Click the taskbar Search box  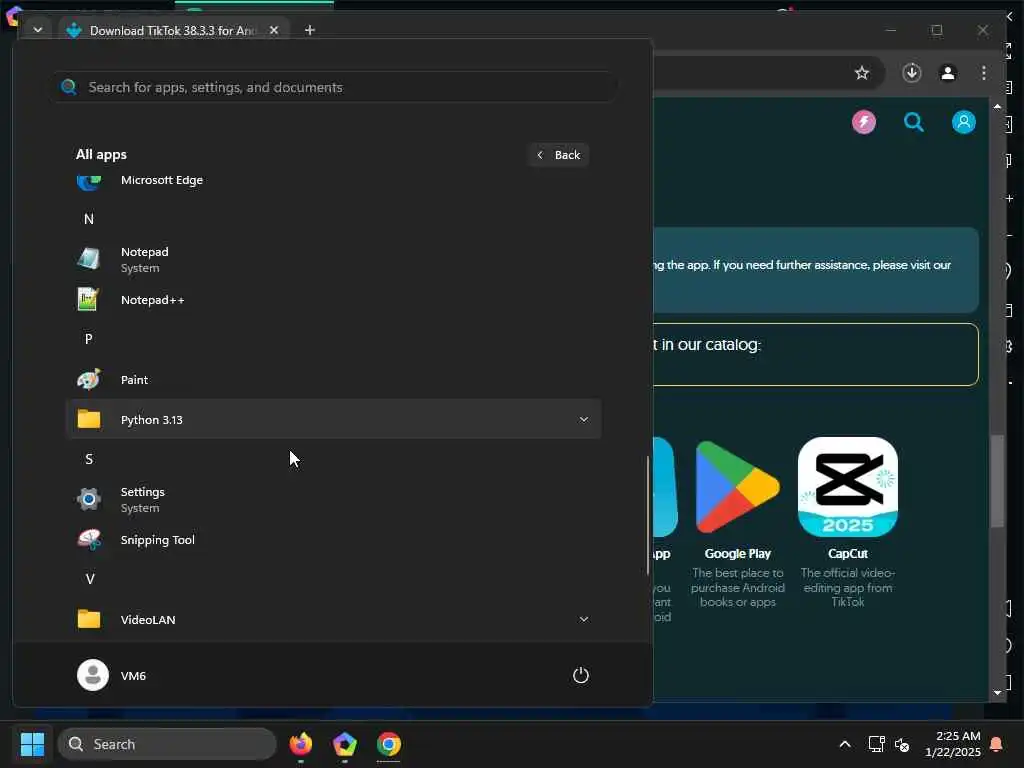(167, 744)
